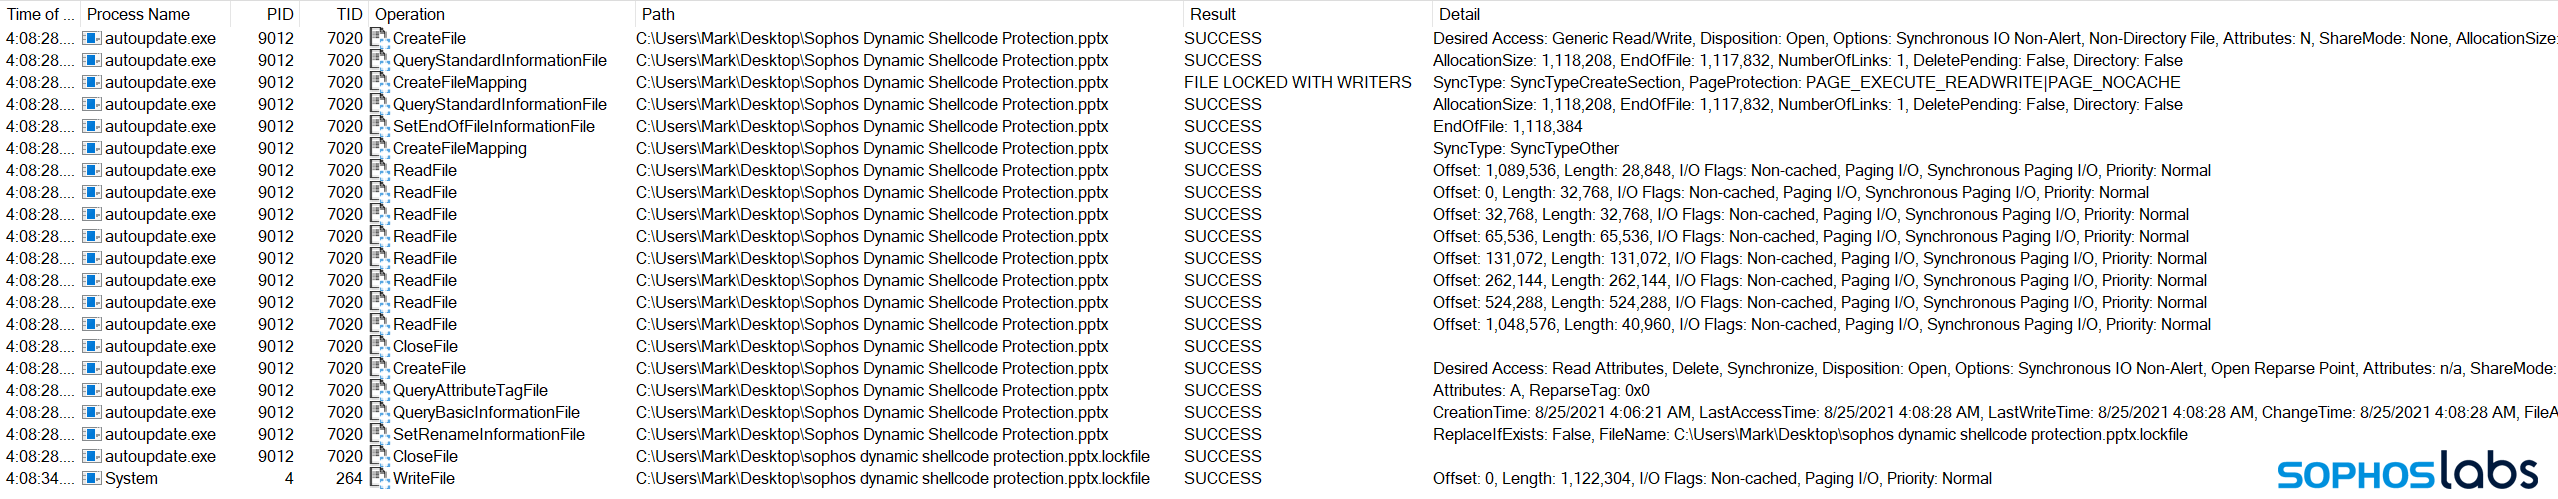Click the System process icon in last row
This screenshot has height=499, width=2558.
pos(92,478)
